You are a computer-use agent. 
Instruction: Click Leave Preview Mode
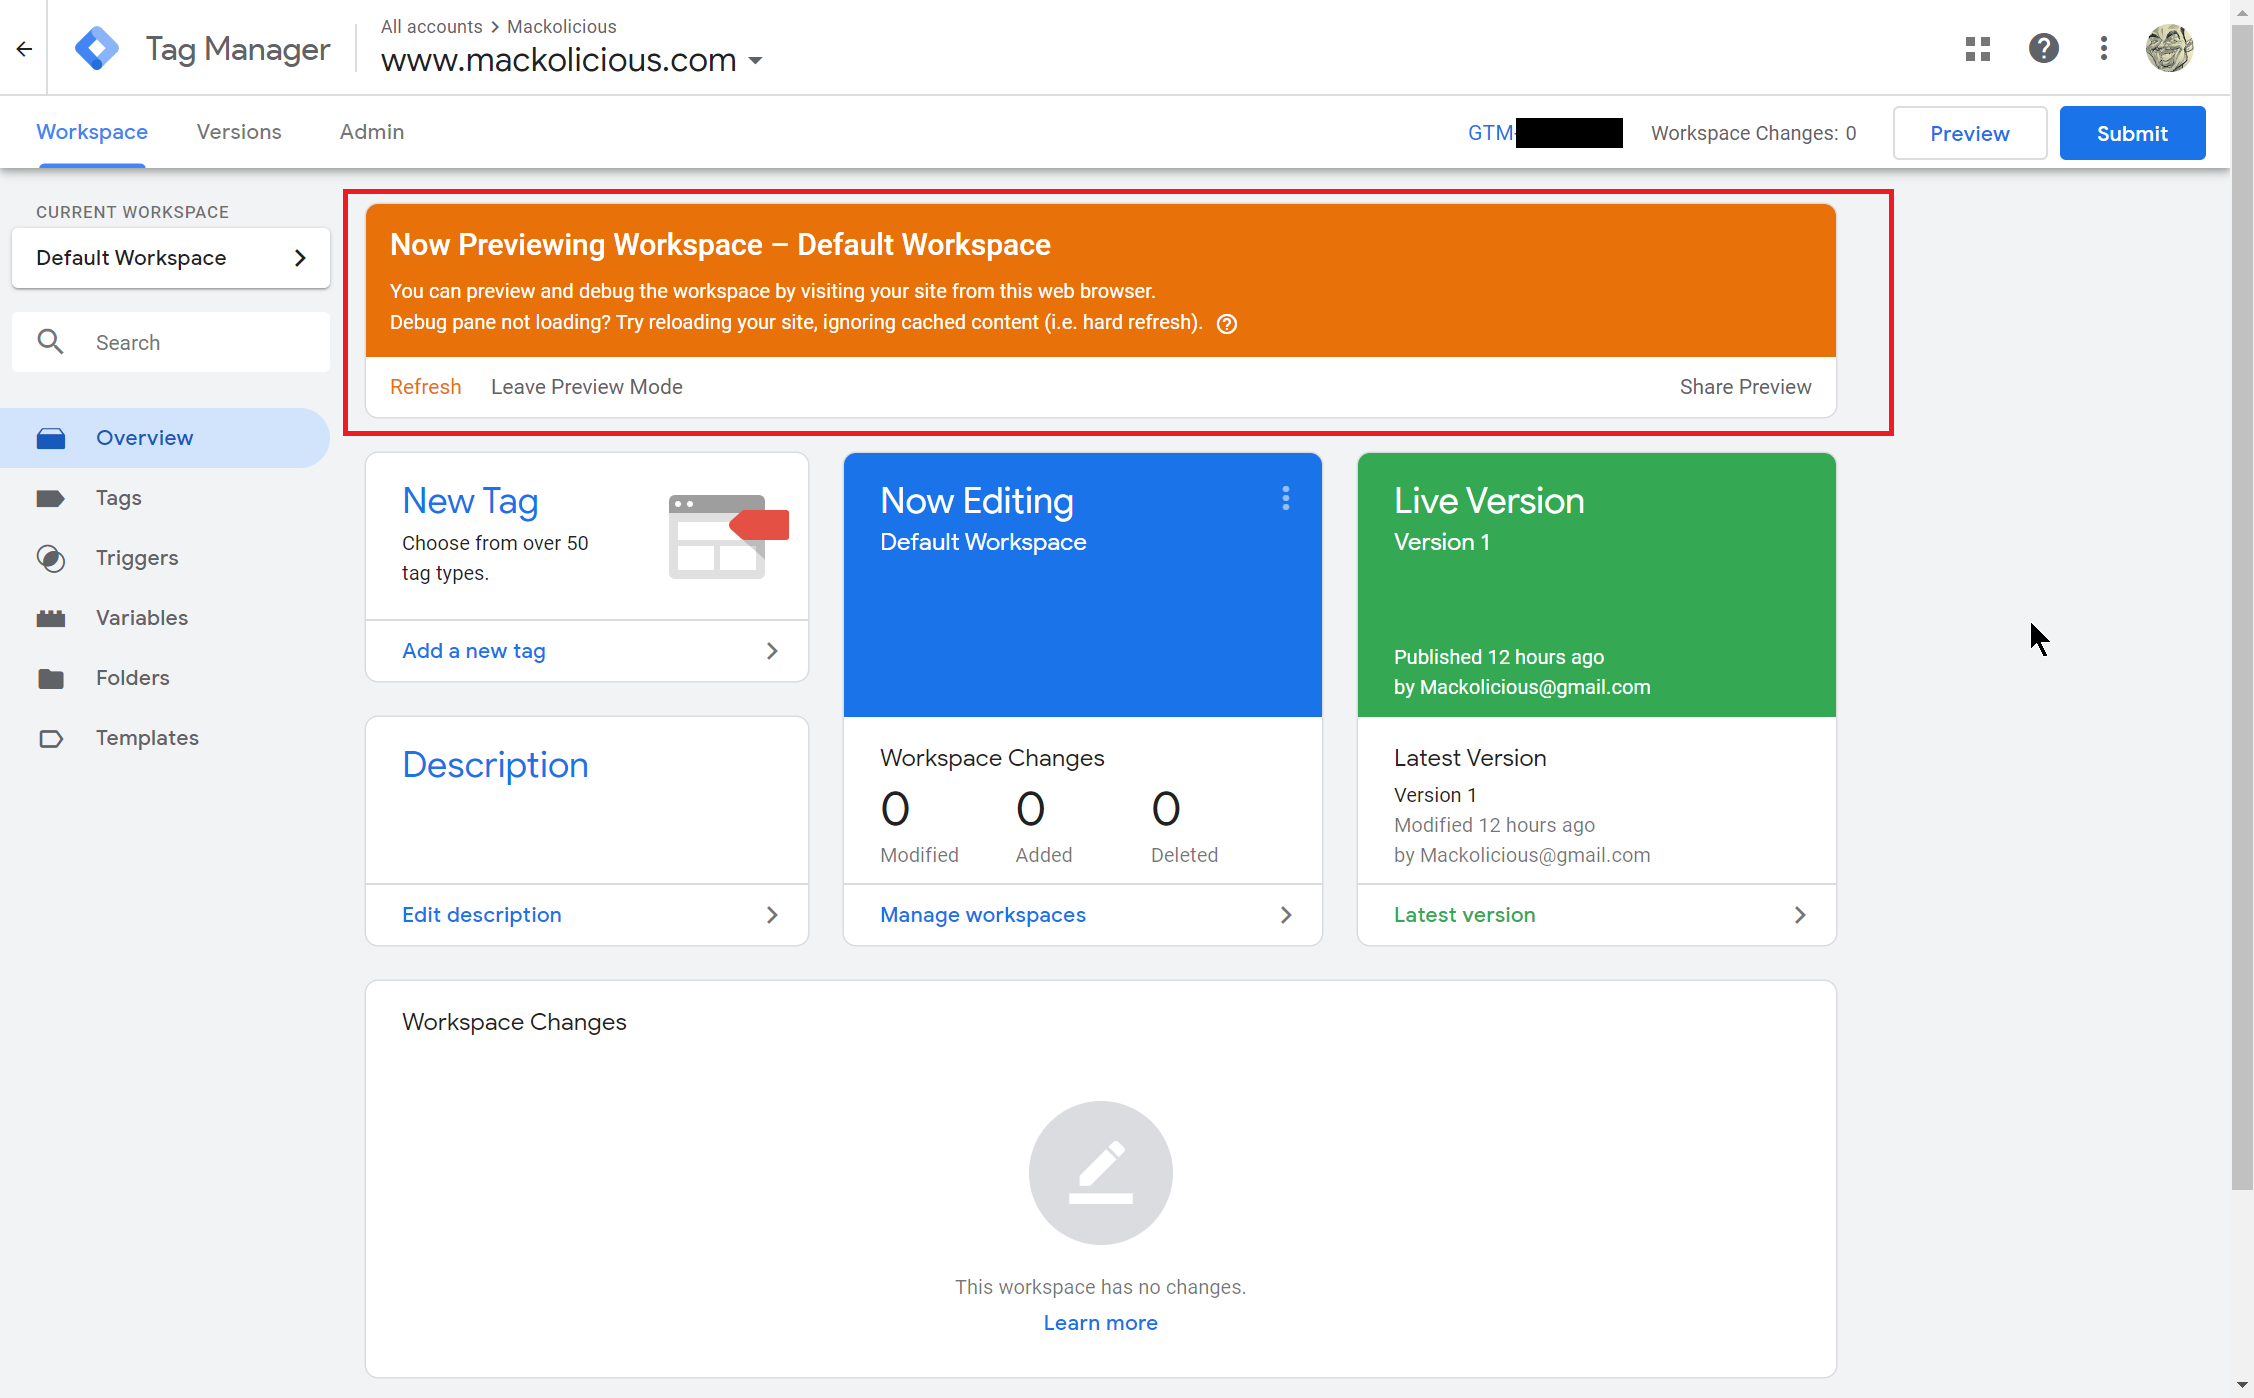[586, 387]
